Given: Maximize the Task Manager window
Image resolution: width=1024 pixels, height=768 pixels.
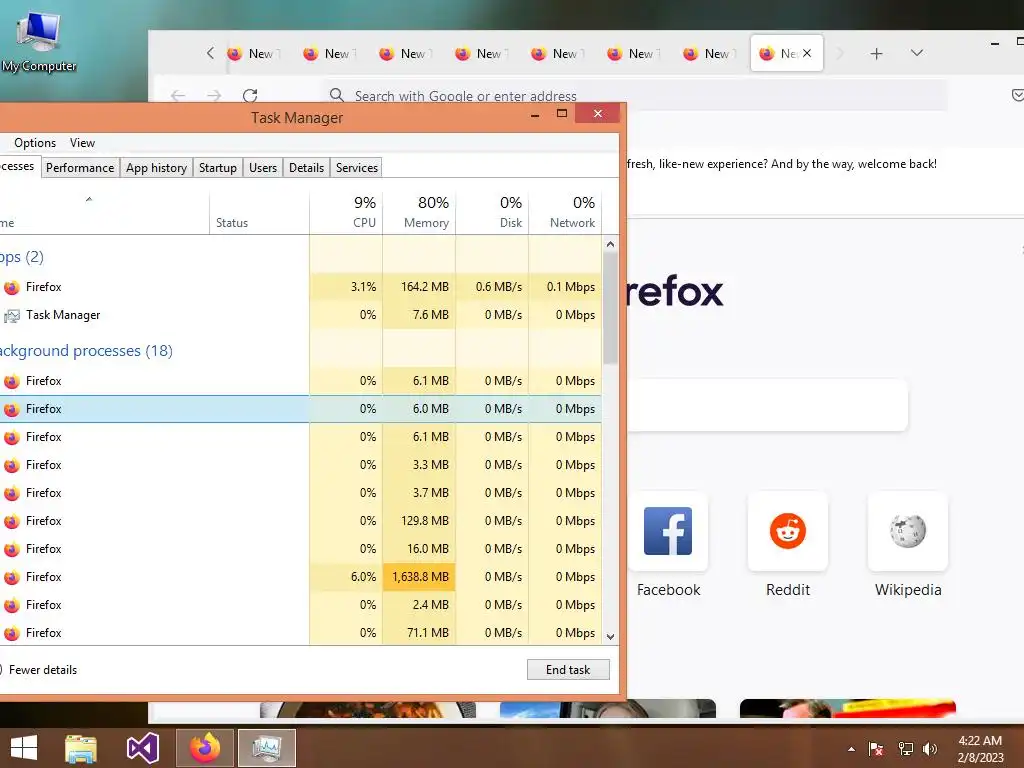Looking at the screenshot, I should point(562,114).
